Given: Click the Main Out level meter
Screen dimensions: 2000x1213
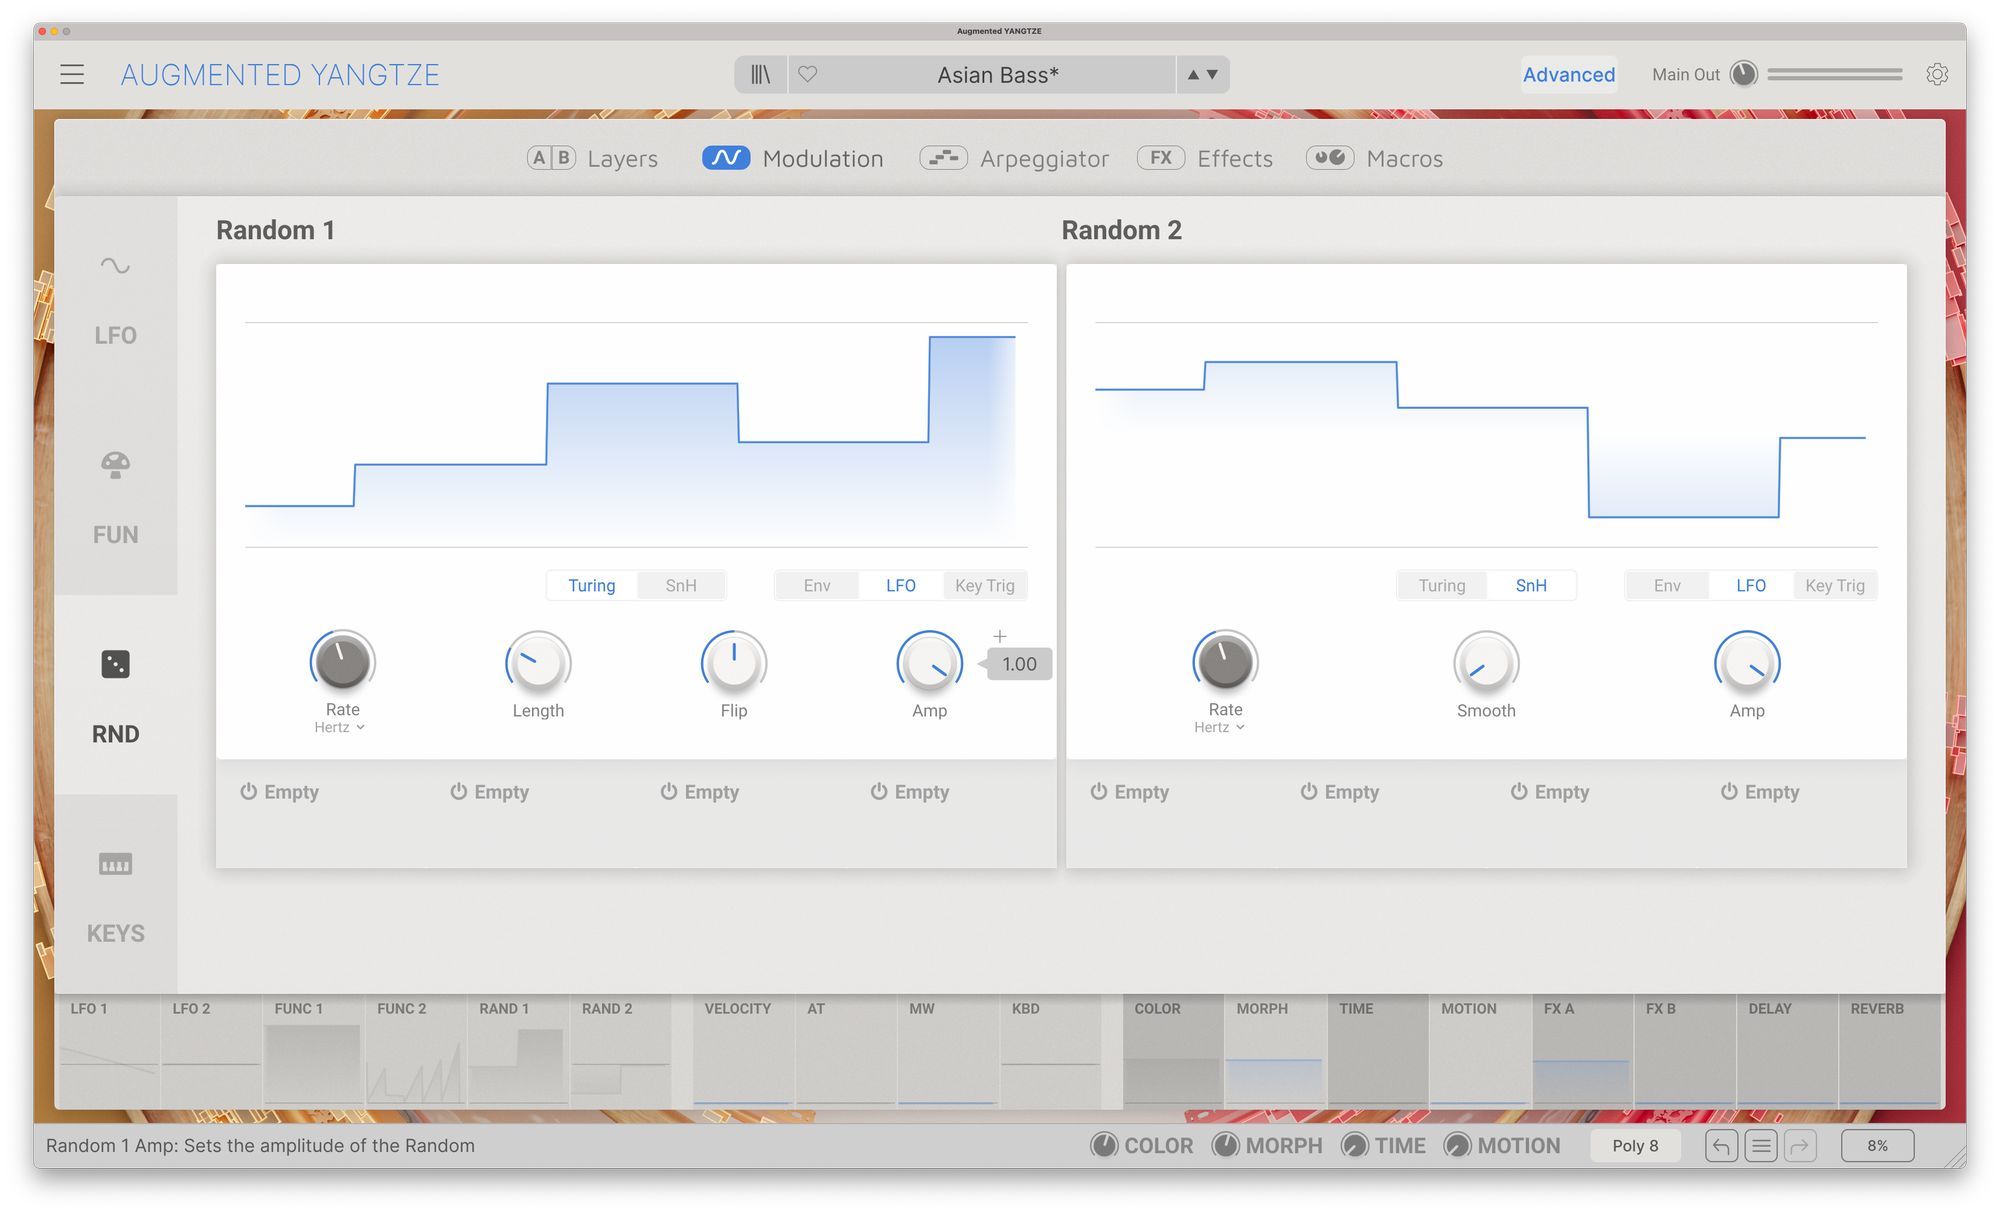Looking at the screenshot, I should (x=1835, y=75).
